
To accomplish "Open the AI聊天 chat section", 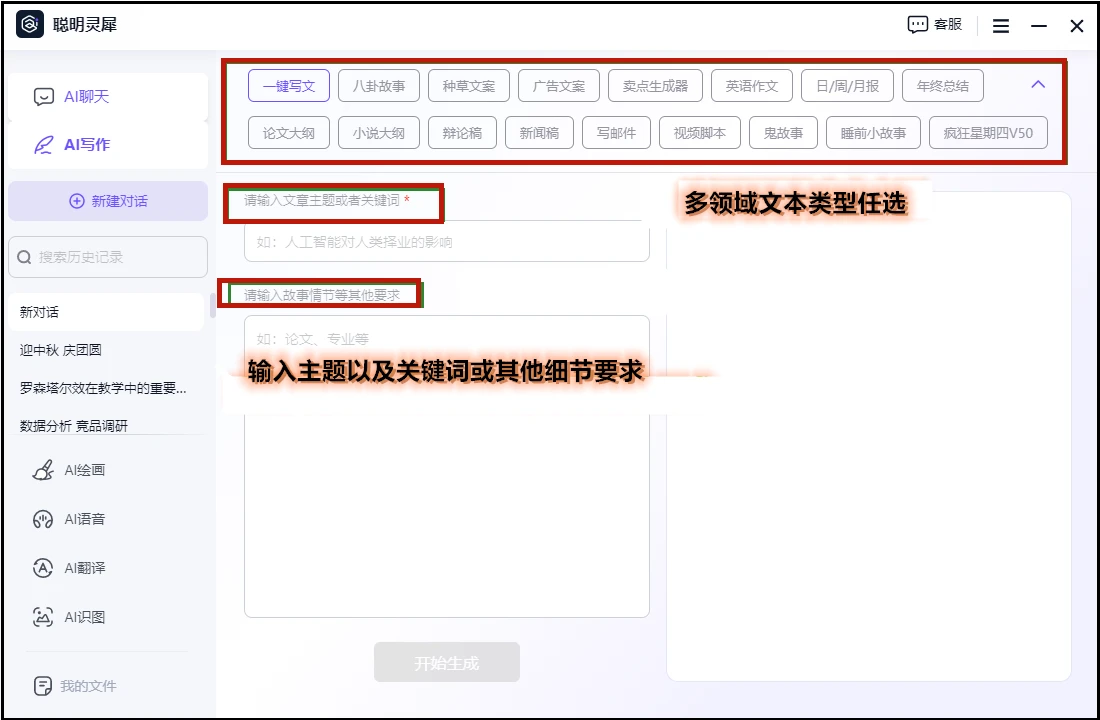I will click(107, 97).
